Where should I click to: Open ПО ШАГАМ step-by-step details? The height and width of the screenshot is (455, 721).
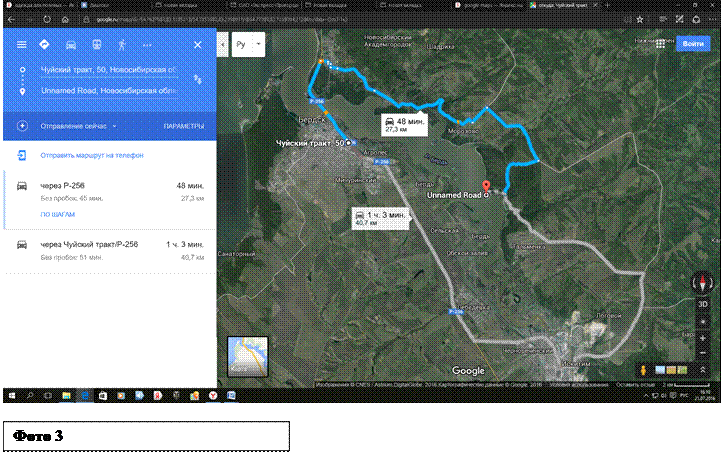pos(57,214)
